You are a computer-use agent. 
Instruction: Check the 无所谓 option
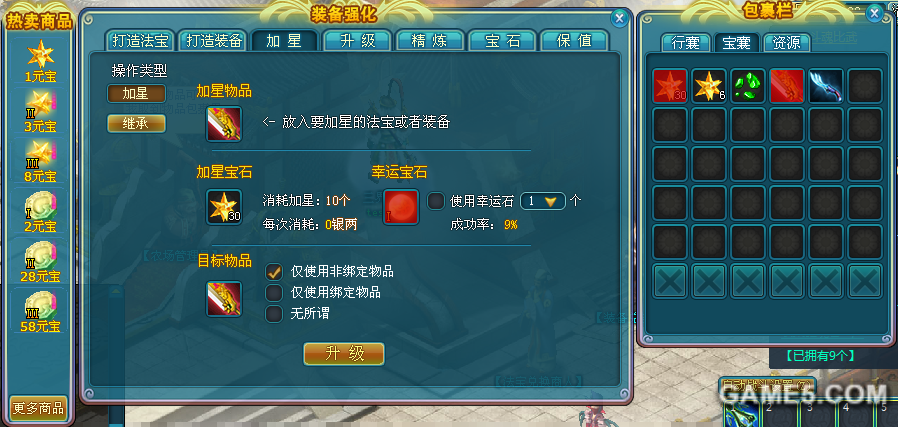pyautogui.click(x=274, y=313)
